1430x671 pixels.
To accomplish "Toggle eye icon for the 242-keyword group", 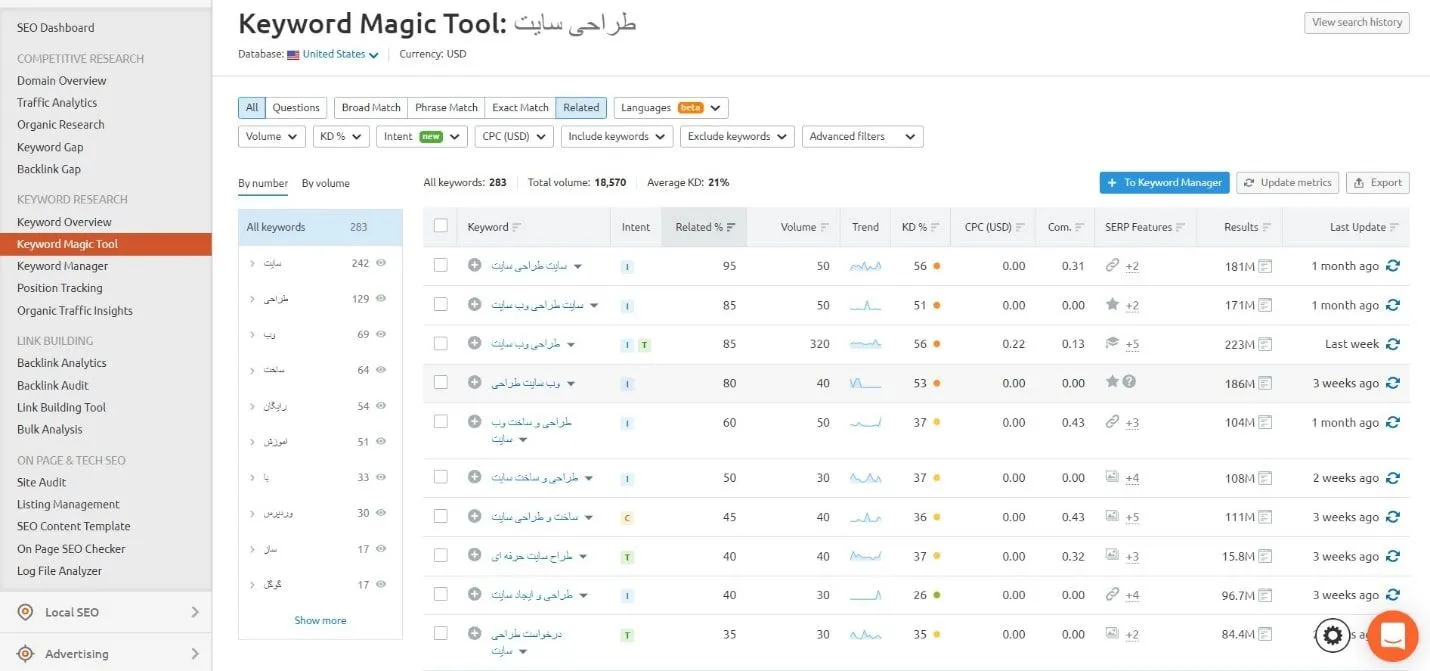I will (x=381, y=263).
